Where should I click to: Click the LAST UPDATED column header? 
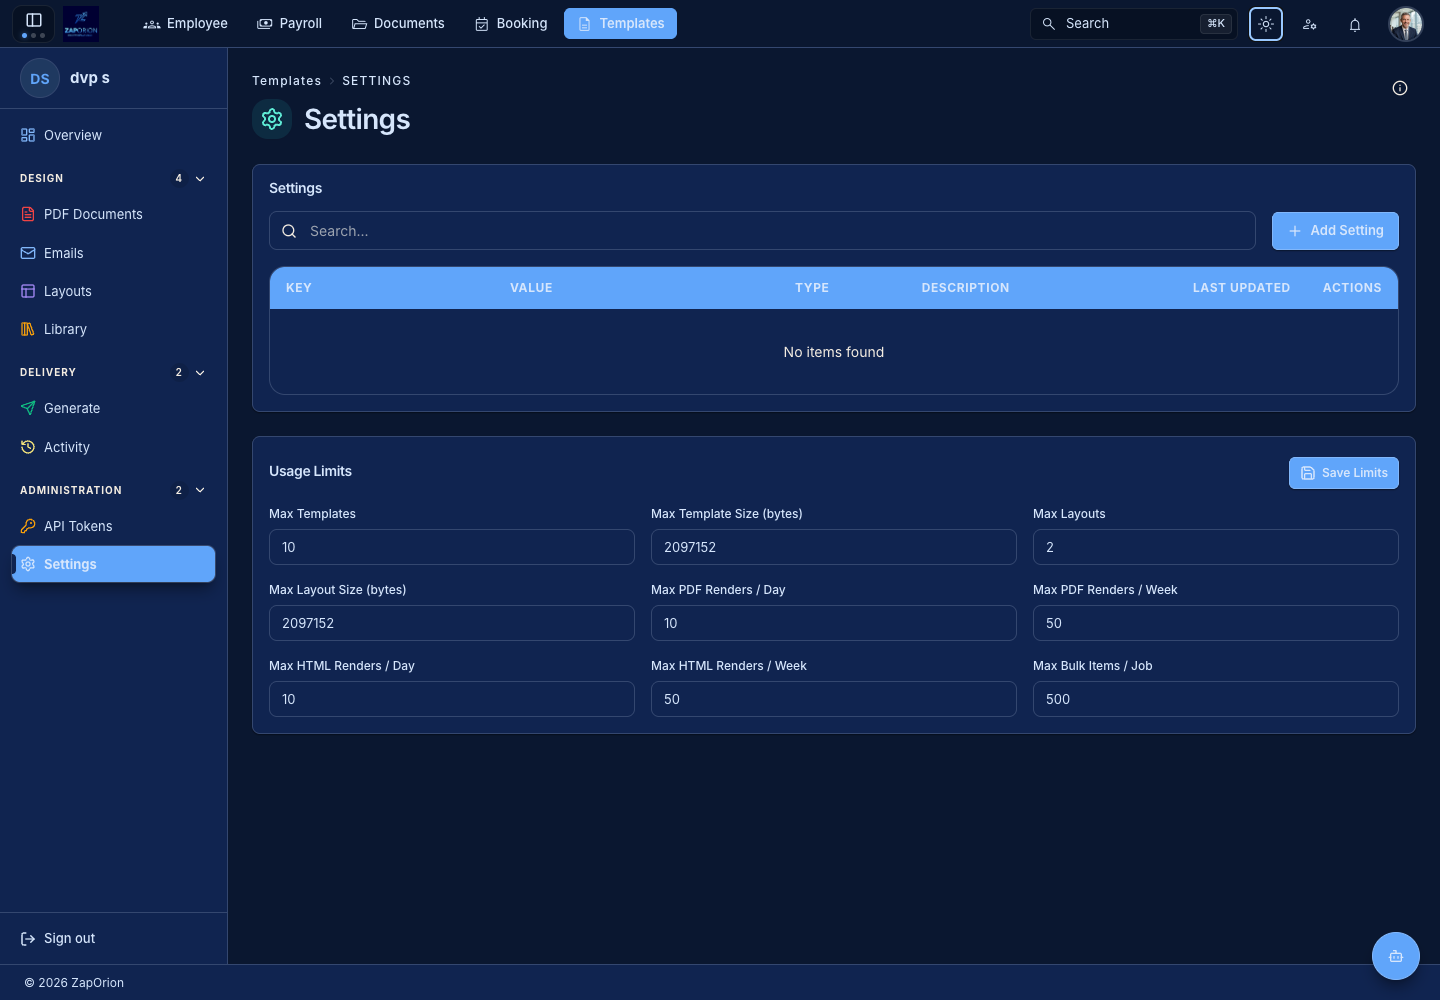point(1241,288)
